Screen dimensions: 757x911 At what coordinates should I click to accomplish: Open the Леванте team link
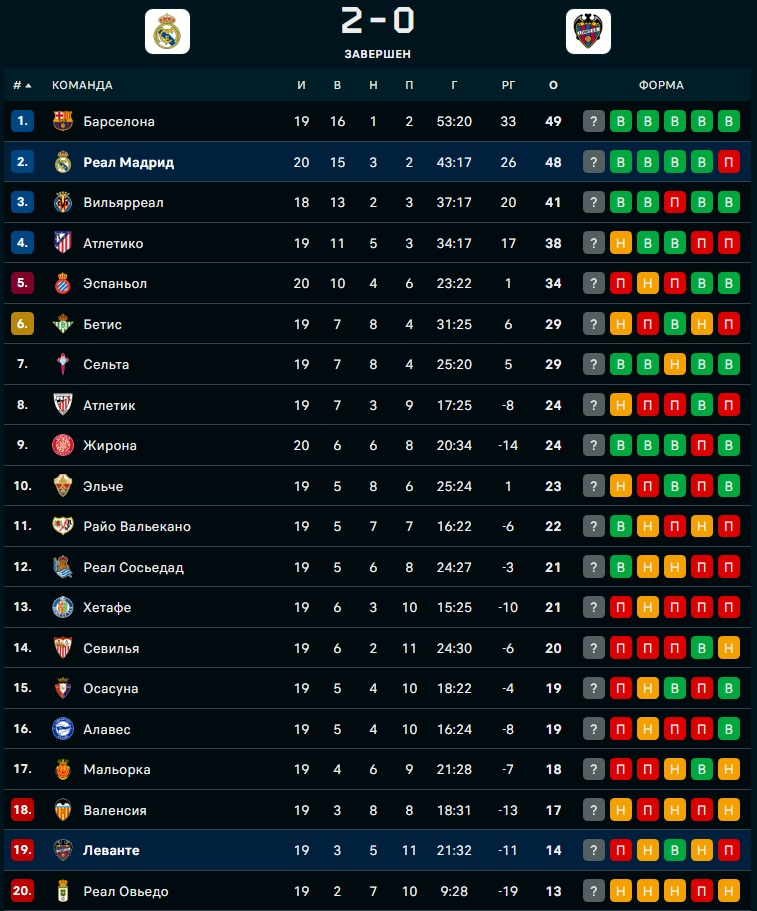click(111, 851)
